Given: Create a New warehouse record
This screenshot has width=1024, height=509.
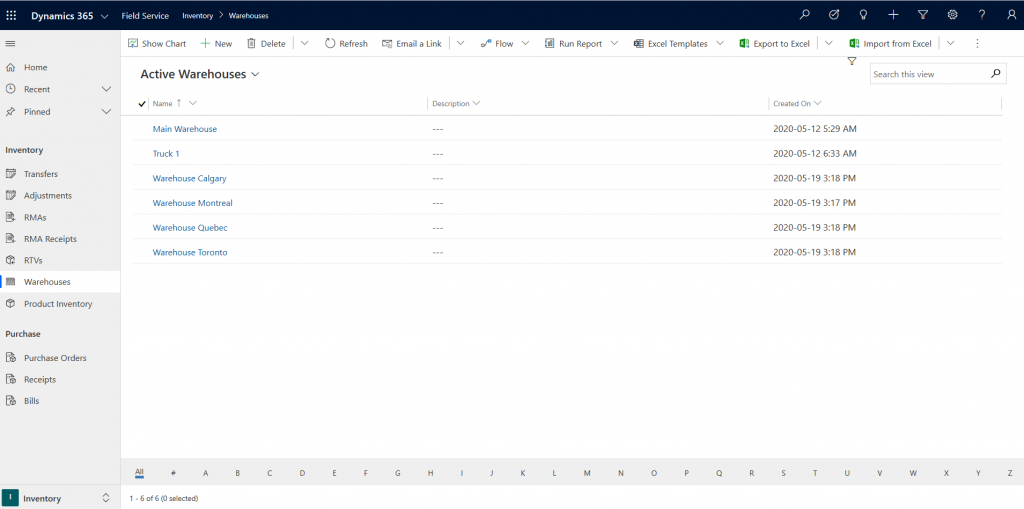Looking at the screenshot, I should point(216,44).
